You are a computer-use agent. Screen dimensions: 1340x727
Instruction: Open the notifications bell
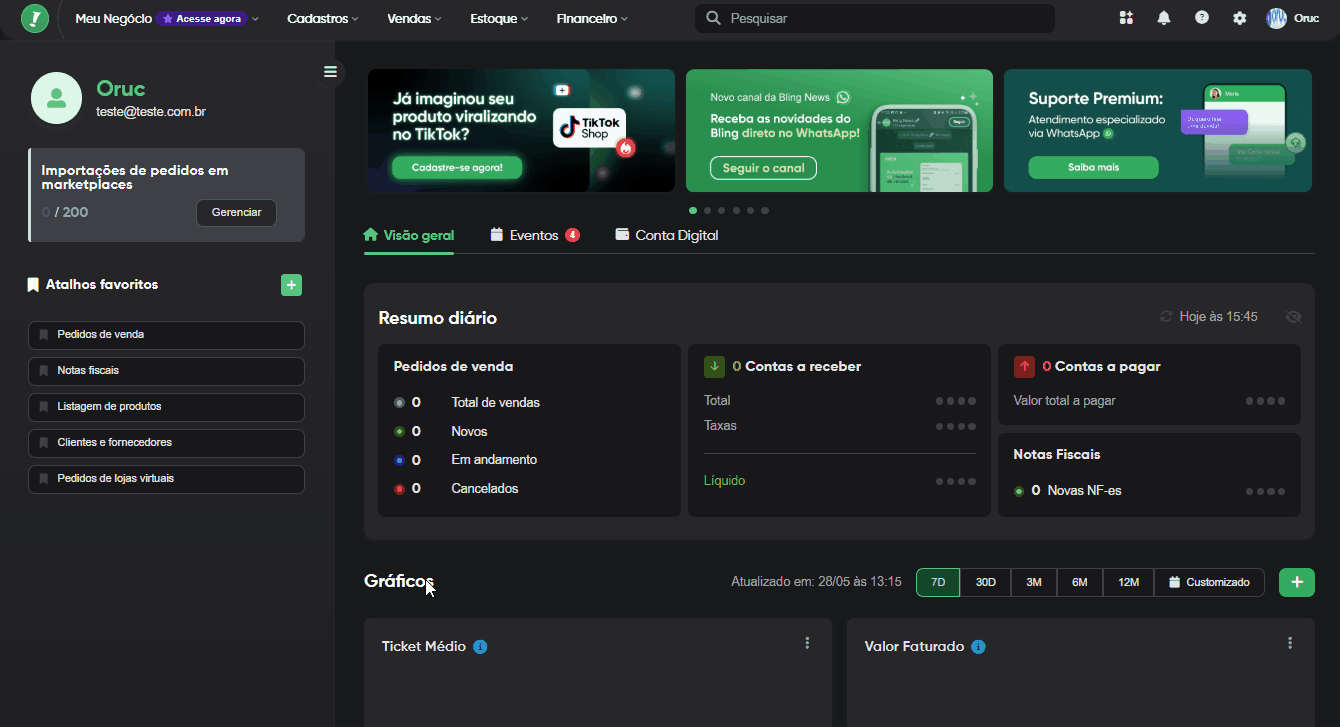pos(1164,18)
